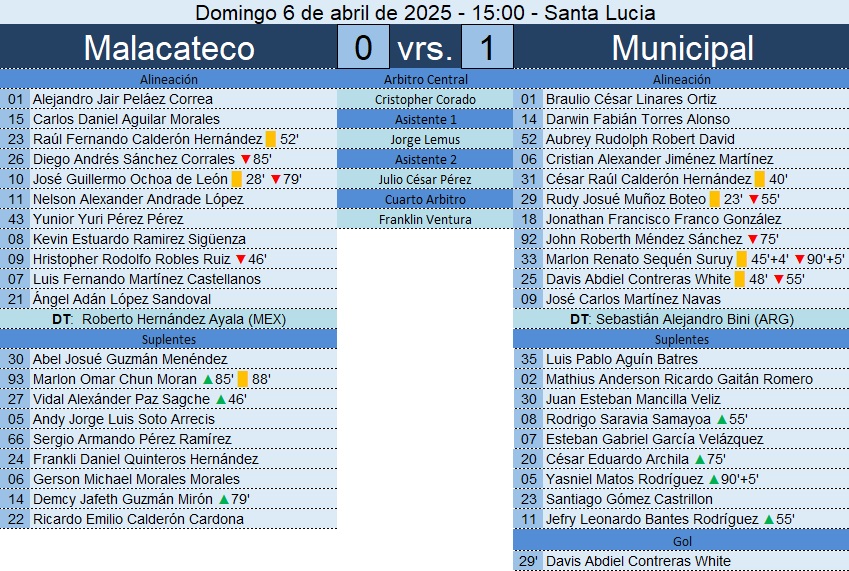The image size is (849, 571).
Task: Click referee name Cristopher Corado
Action: (425, 100)
